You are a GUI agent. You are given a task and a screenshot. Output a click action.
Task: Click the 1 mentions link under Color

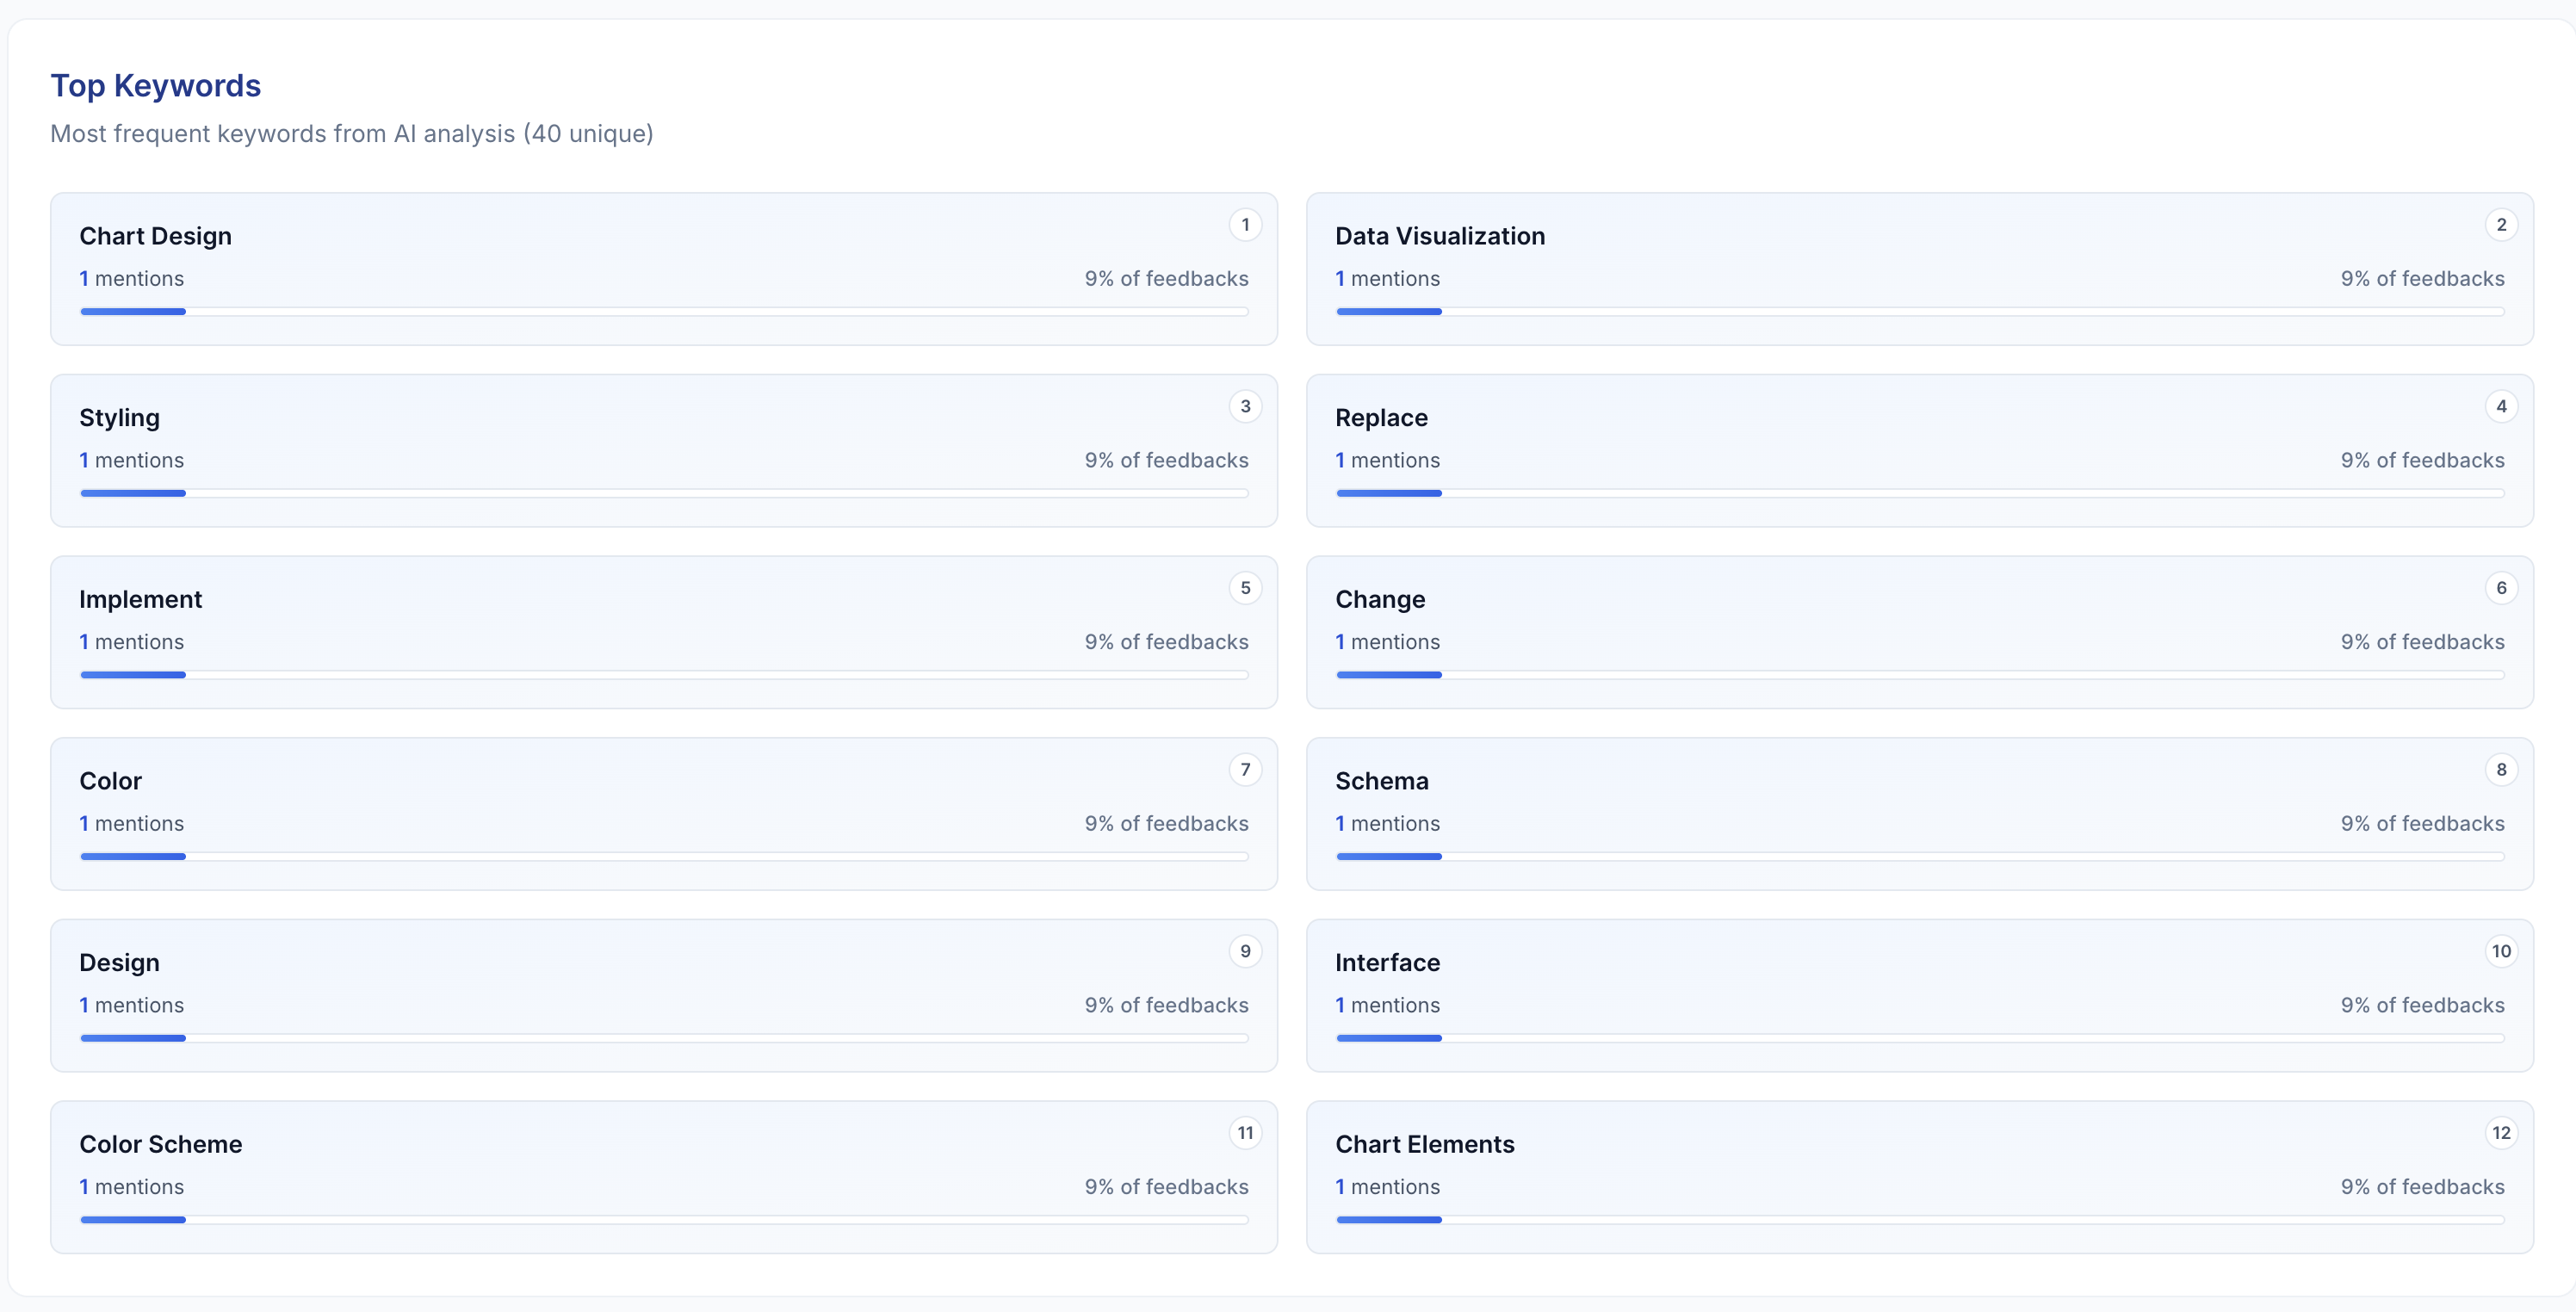tap(131, 823)
